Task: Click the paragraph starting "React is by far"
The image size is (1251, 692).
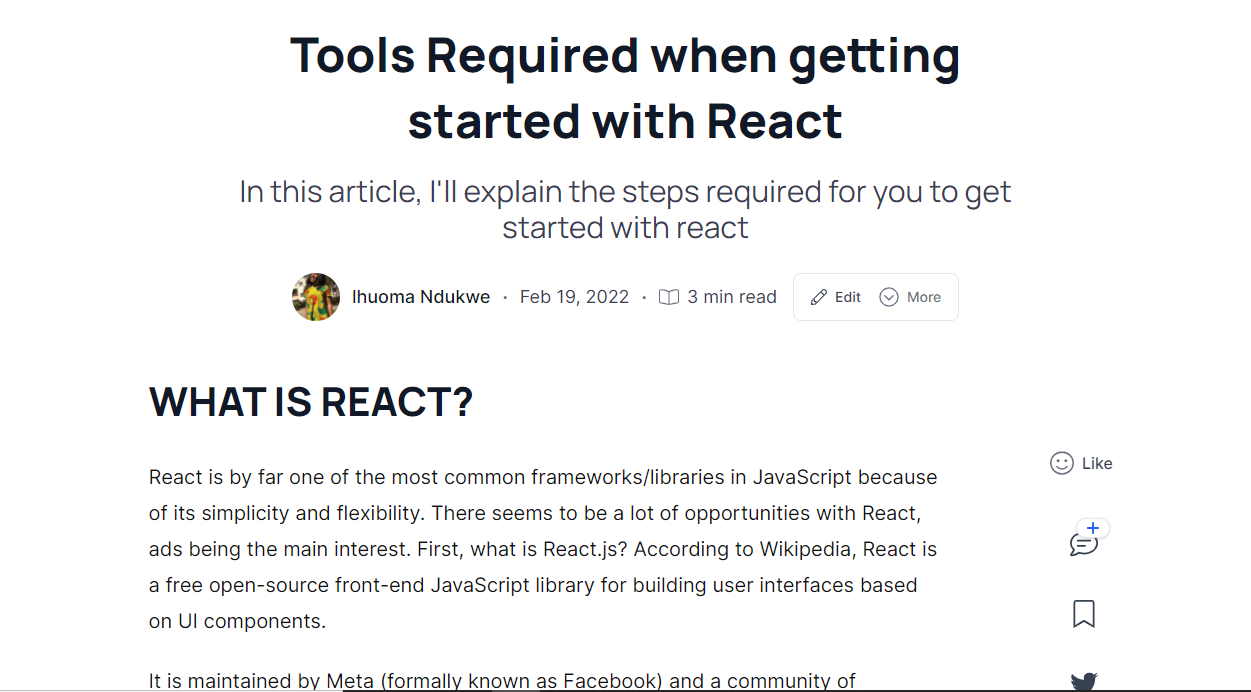Action: (543, 549)
